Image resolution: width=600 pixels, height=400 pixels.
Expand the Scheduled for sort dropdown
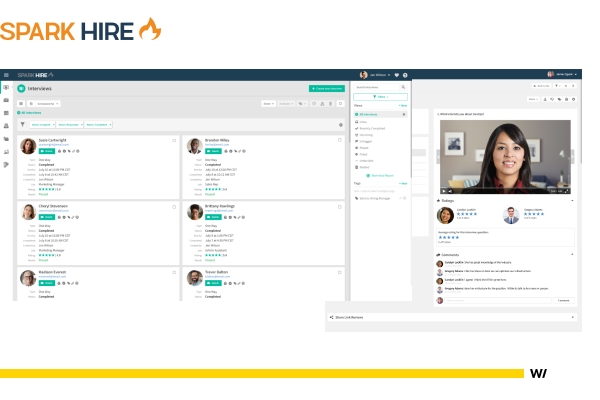point(46,103)
